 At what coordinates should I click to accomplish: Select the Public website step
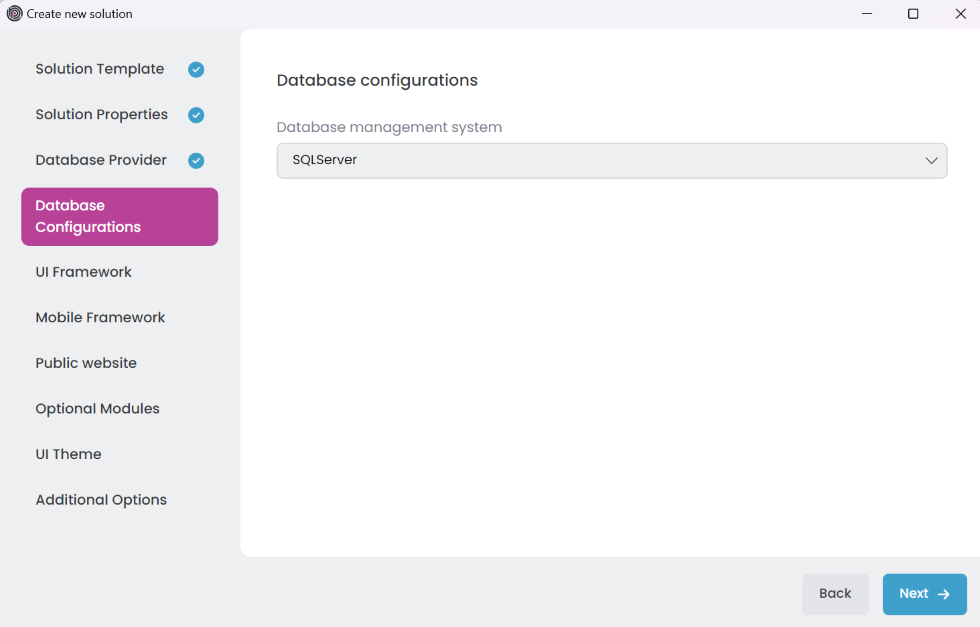85,362
